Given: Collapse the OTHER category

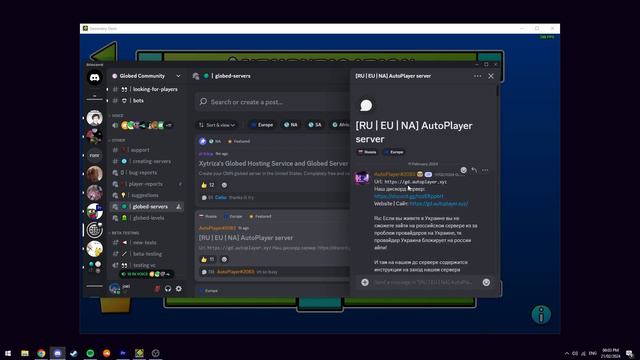Looking at the screenshot, I should tap(117, 140).
